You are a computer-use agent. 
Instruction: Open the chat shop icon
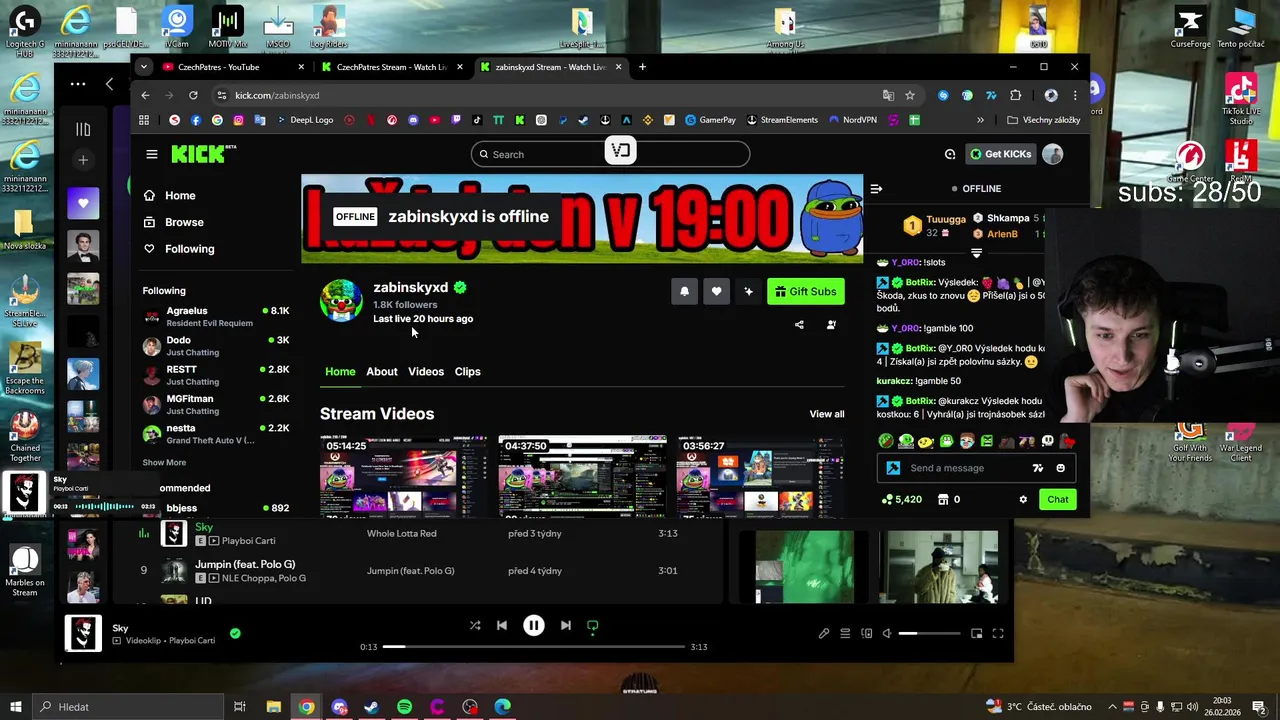point(942,499)
